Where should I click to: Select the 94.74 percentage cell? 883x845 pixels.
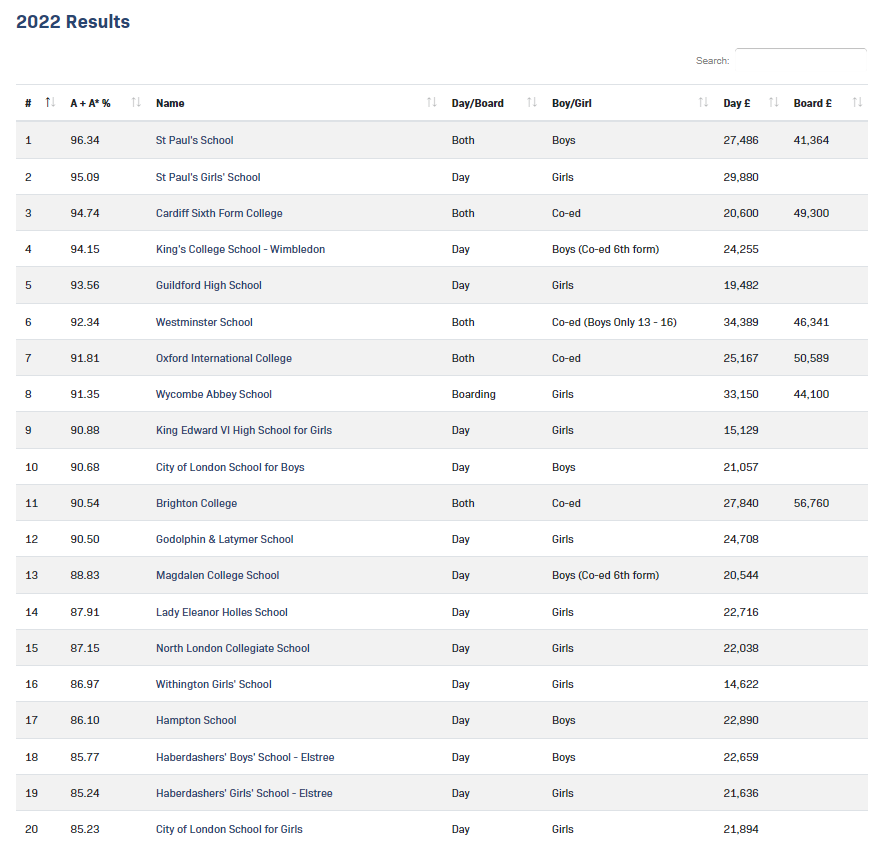(85, 213)
